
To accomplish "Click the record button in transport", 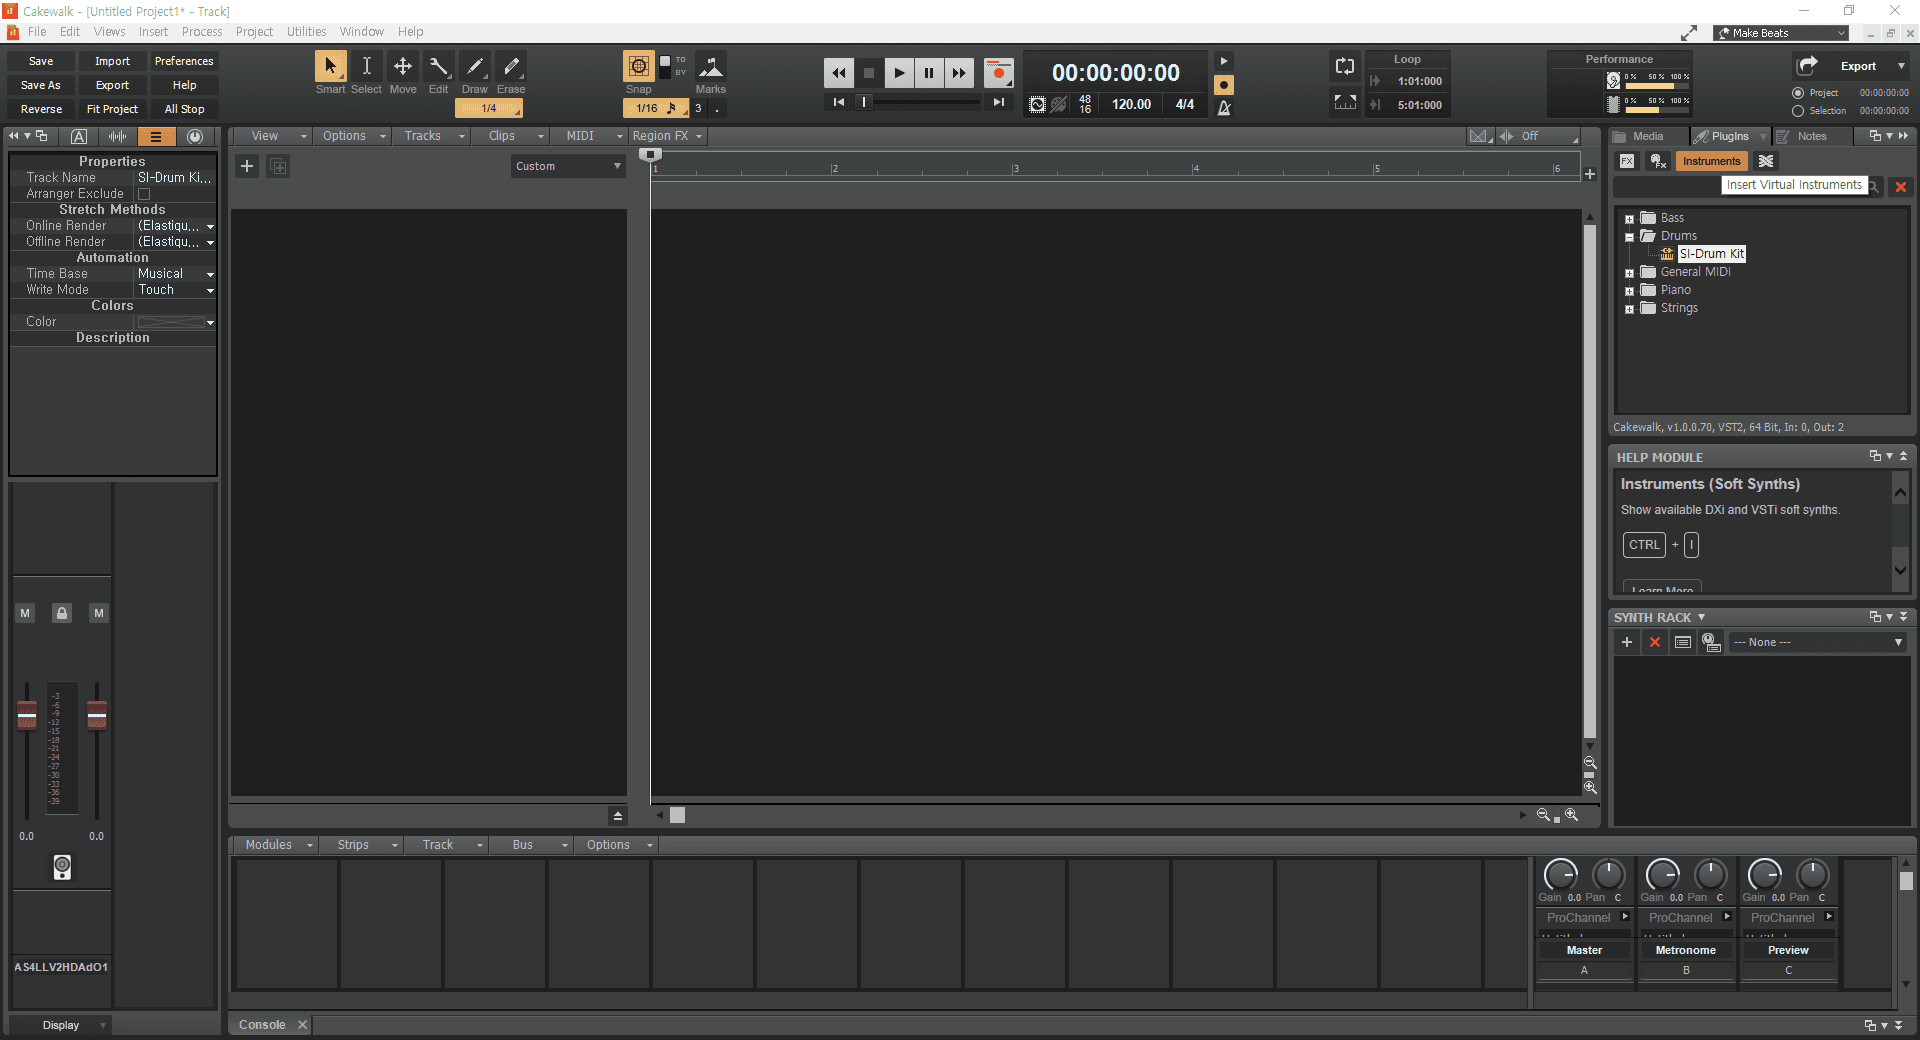I will [x=997, y=72].
